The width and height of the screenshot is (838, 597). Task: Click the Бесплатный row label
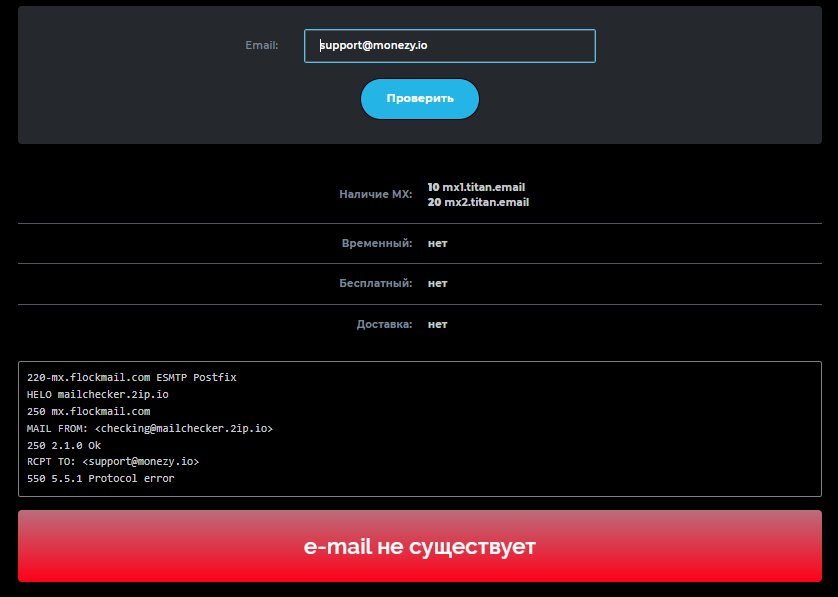tap(375, 283)
